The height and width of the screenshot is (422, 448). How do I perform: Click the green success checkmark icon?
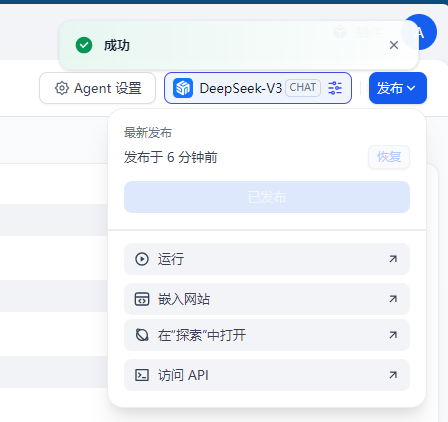pos(84,45)
